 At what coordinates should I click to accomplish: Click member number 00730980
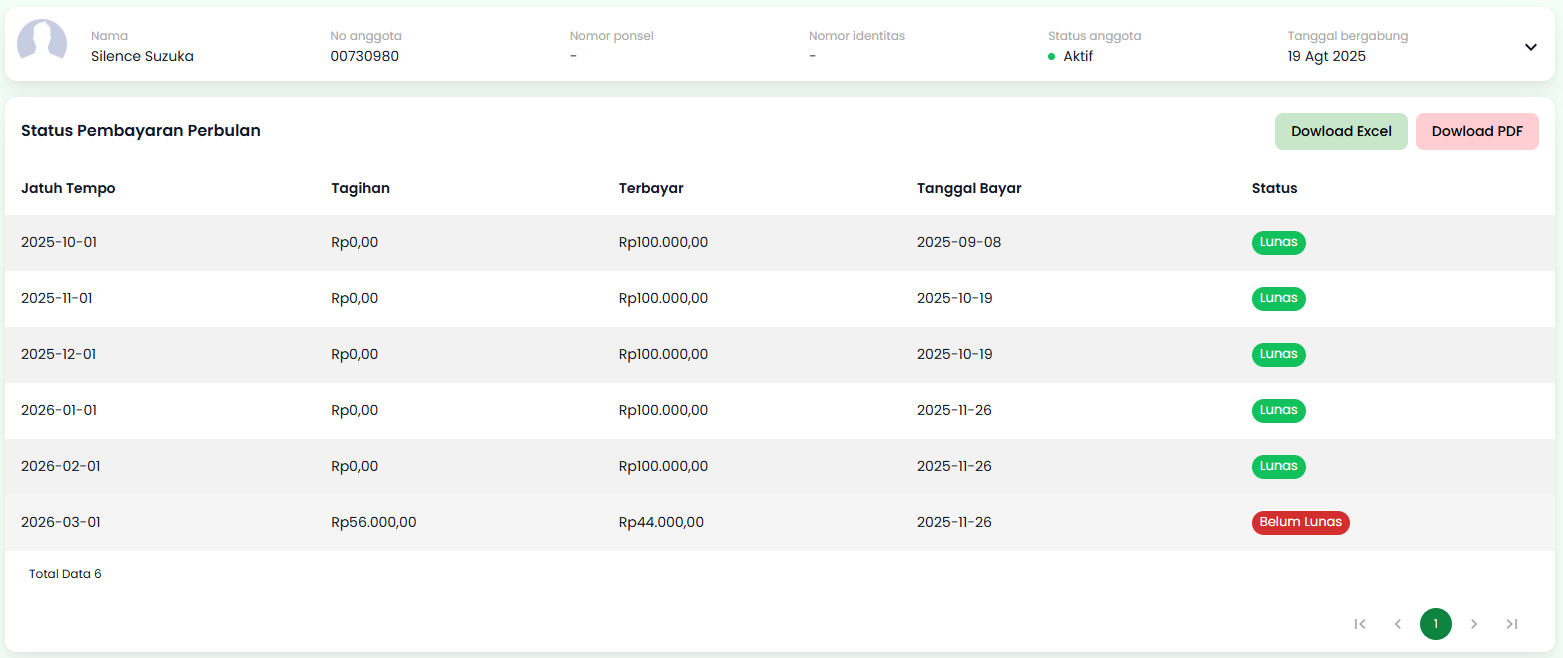coord(364,56)
